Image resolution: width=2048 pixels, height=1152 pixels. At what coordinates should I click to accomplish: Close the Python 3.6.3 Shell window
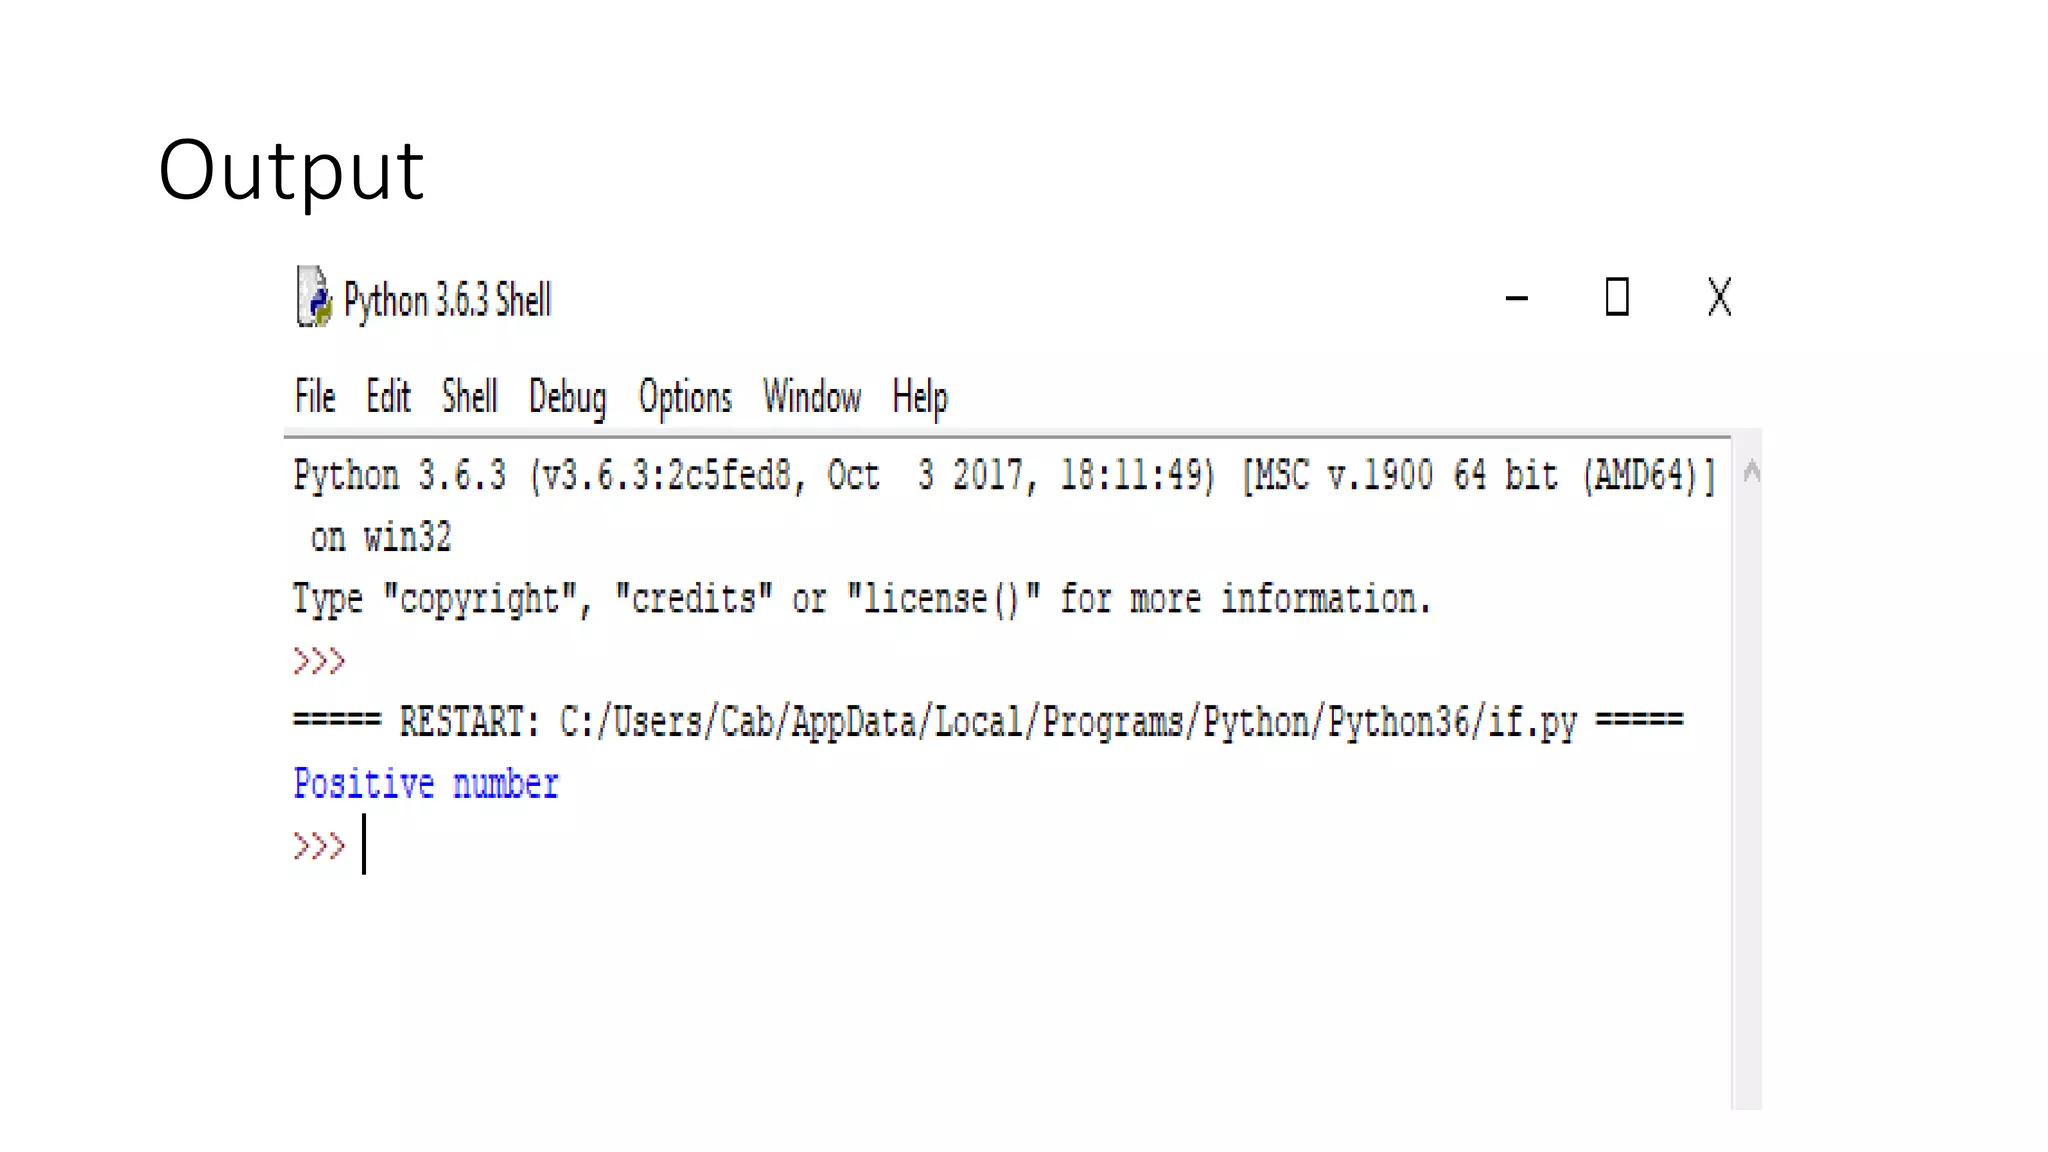(1720, 297)
